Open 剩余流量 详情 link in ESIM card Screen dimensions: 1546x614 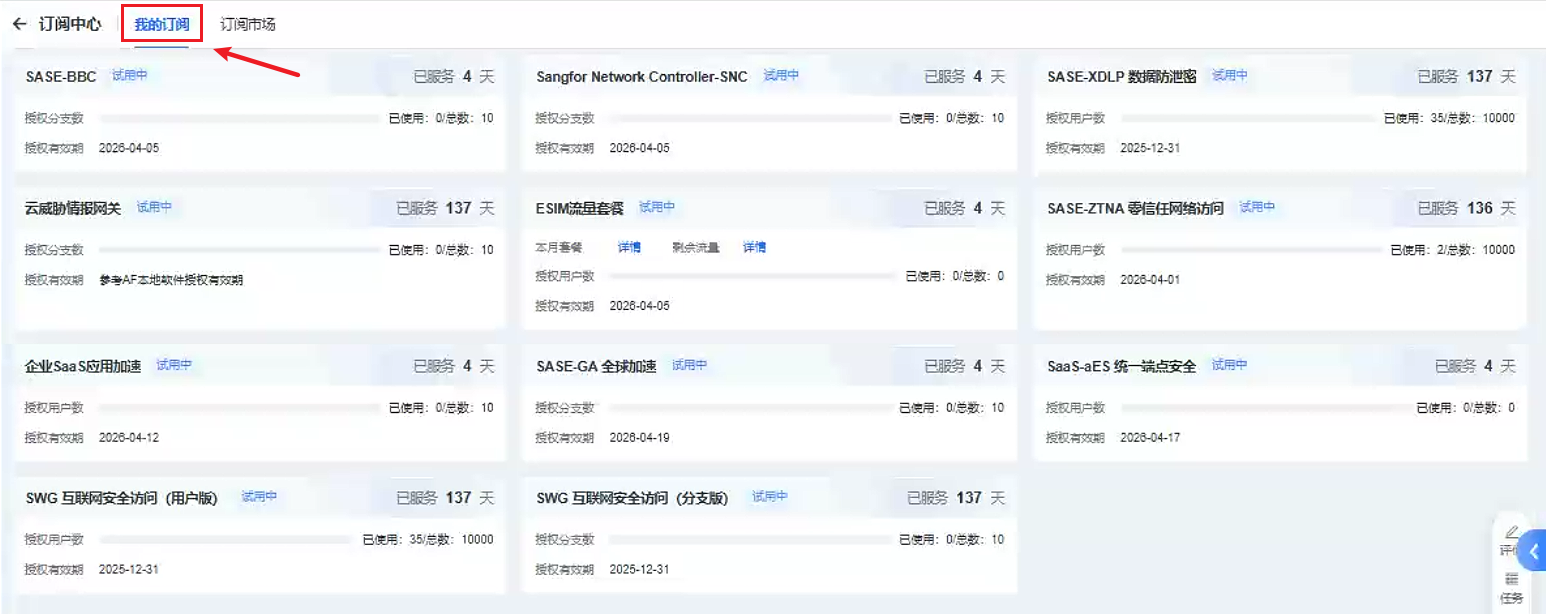[754, 247]
